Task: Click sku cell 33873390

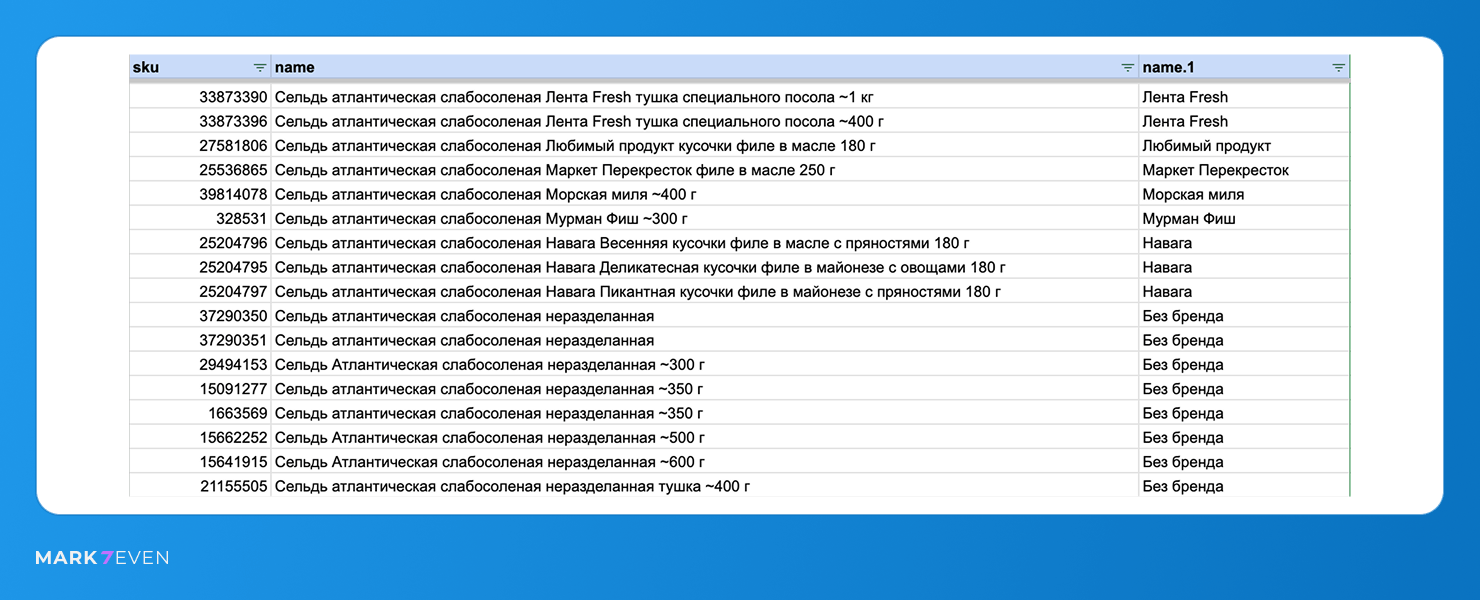Action: click(x=200, y=97)
